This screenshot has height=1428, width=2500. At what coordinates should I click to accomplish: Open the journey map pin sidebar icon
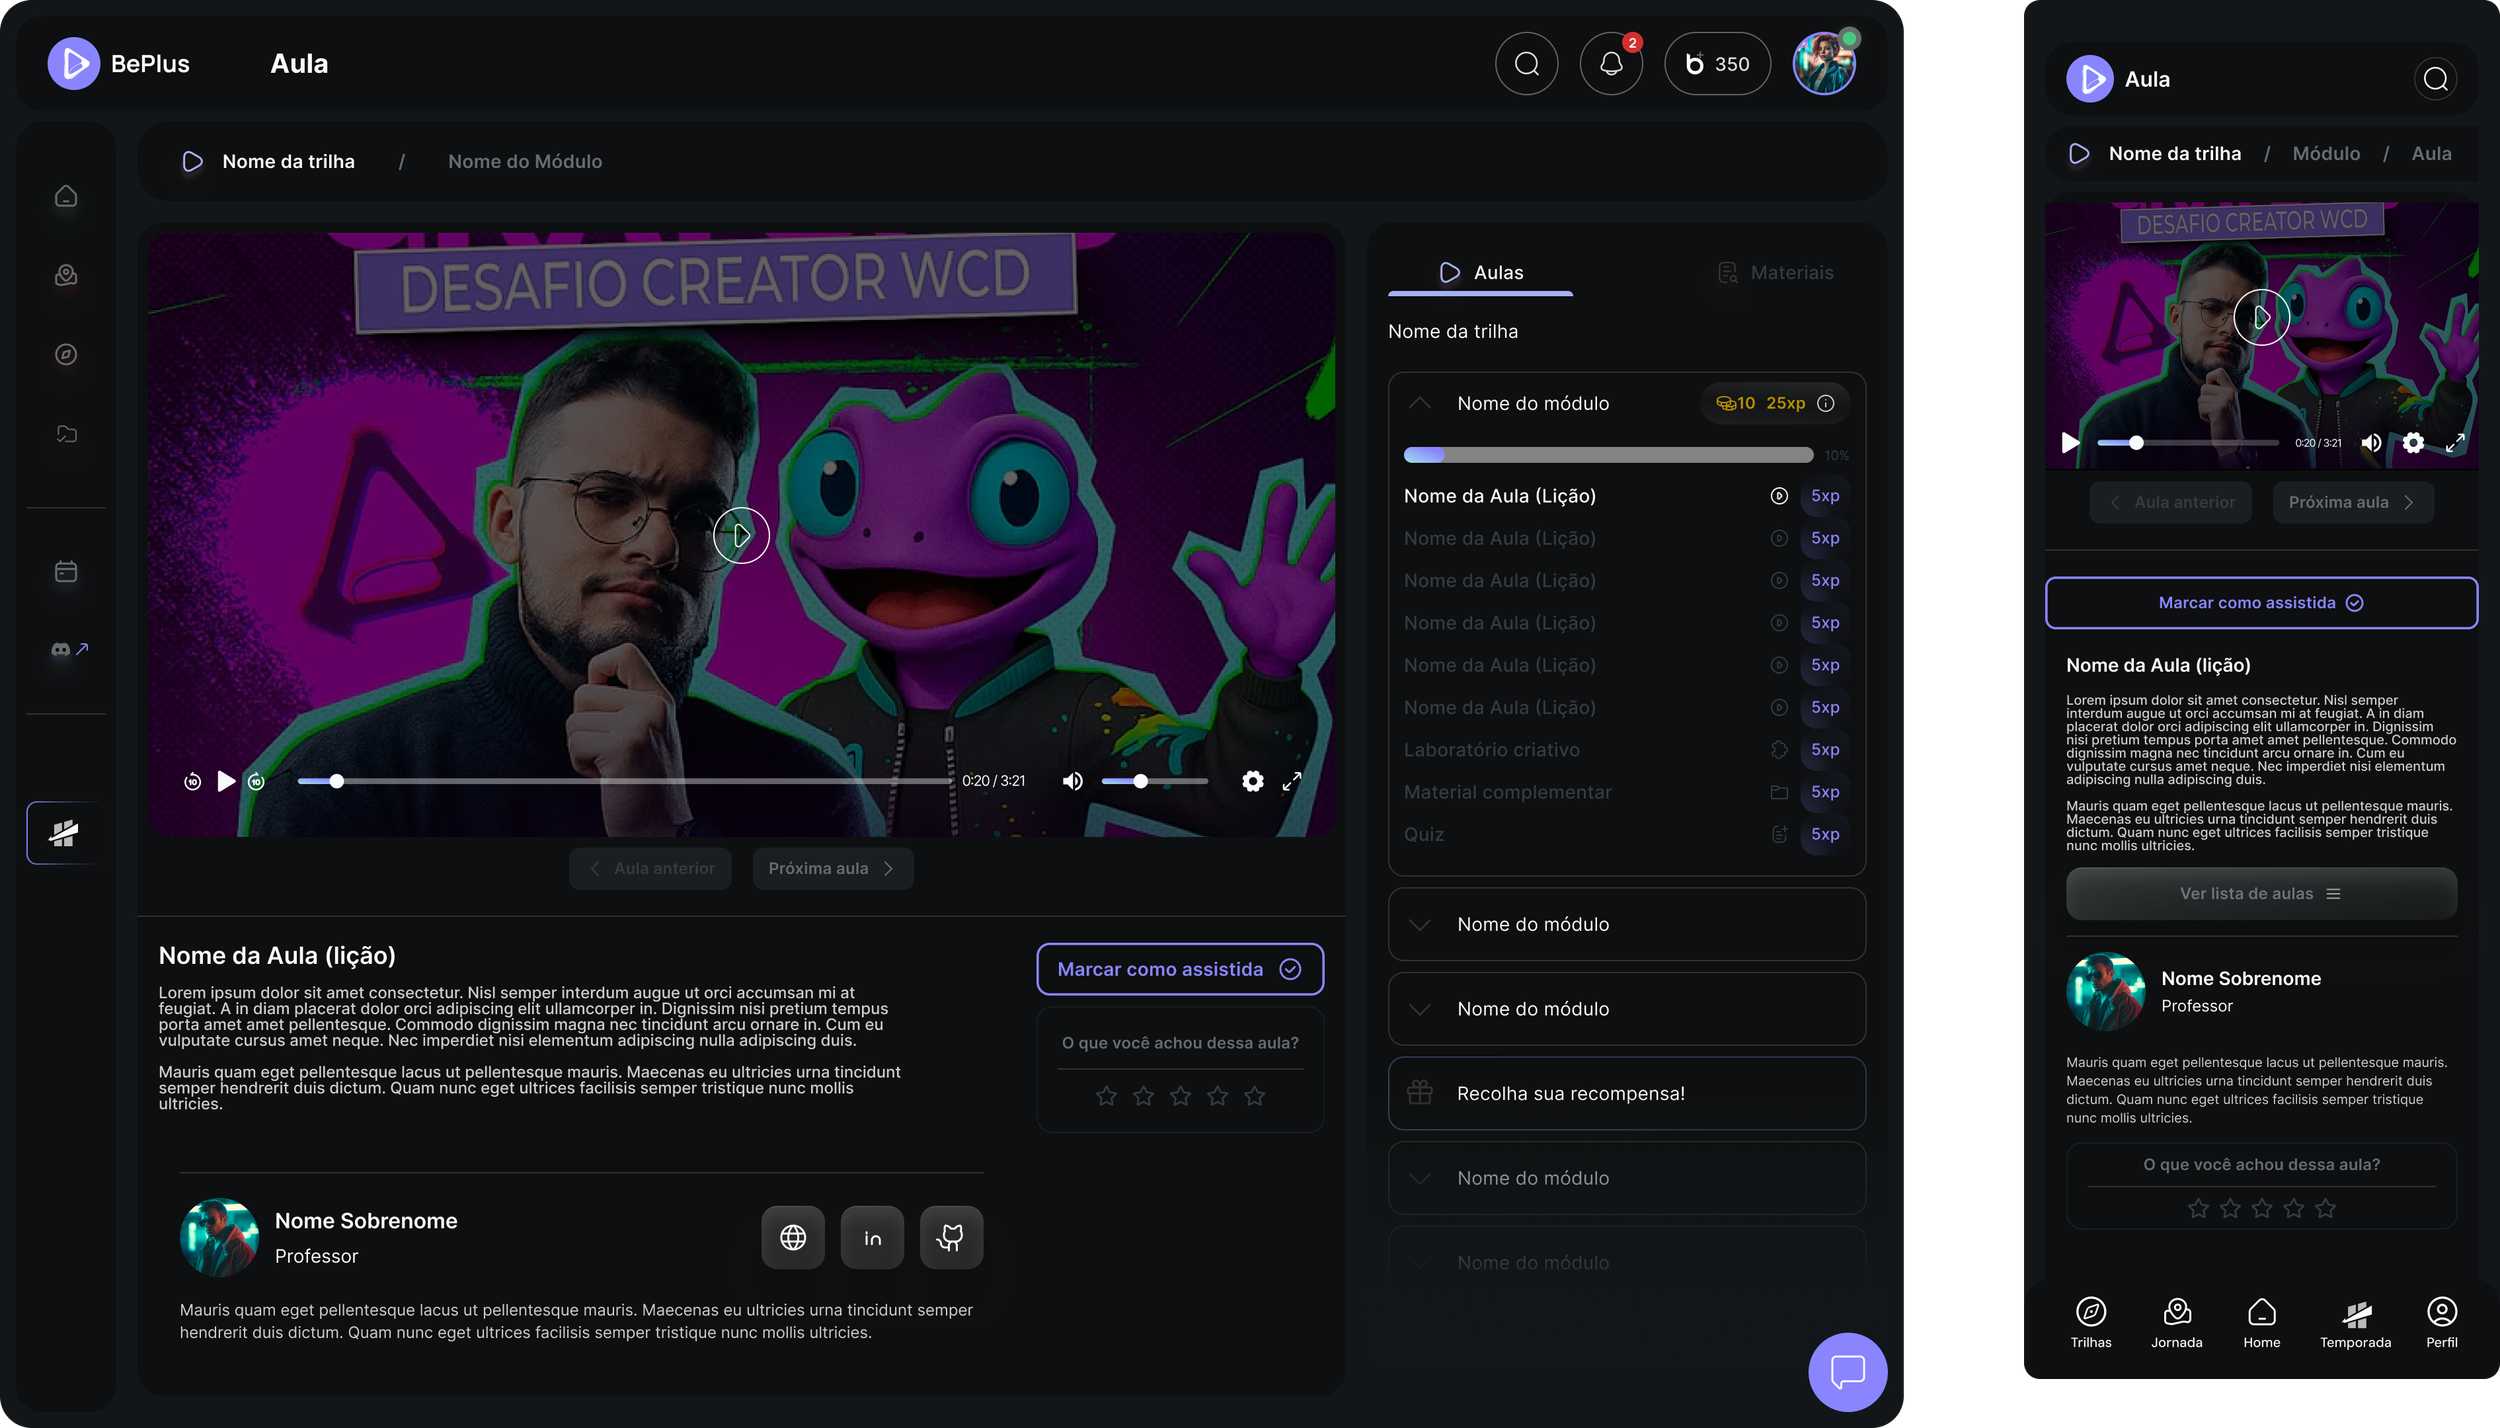click(66, 275)
